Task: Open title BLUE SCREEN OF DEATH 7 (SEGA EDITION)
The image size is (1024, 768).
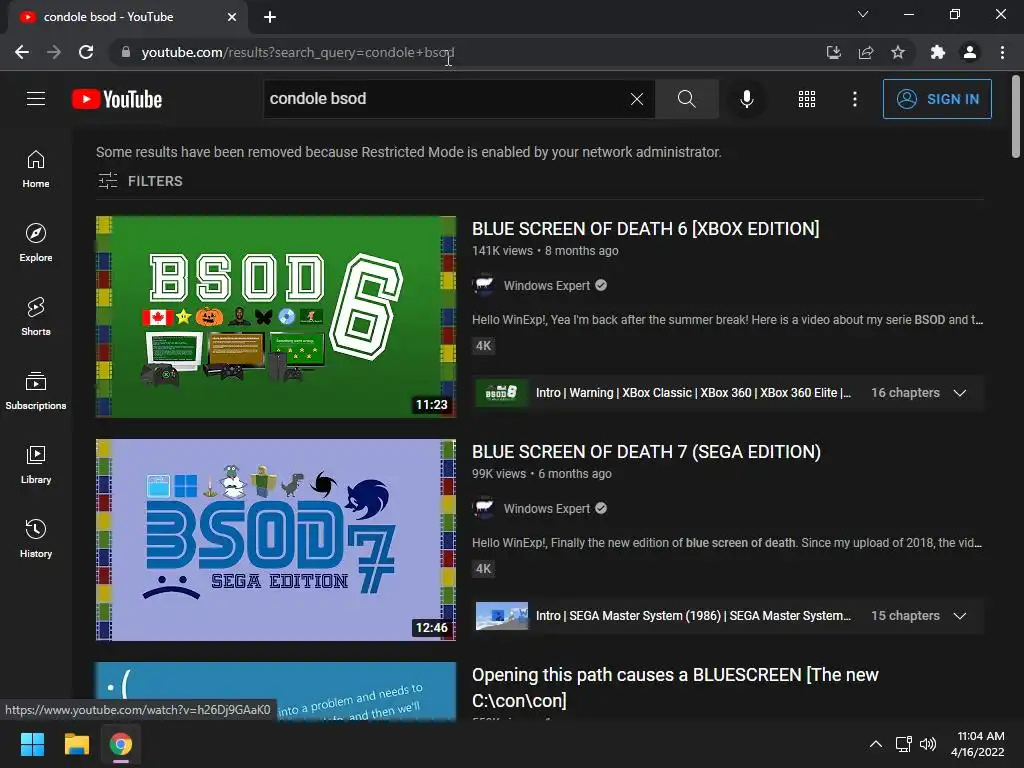Action: click(646, 452)
